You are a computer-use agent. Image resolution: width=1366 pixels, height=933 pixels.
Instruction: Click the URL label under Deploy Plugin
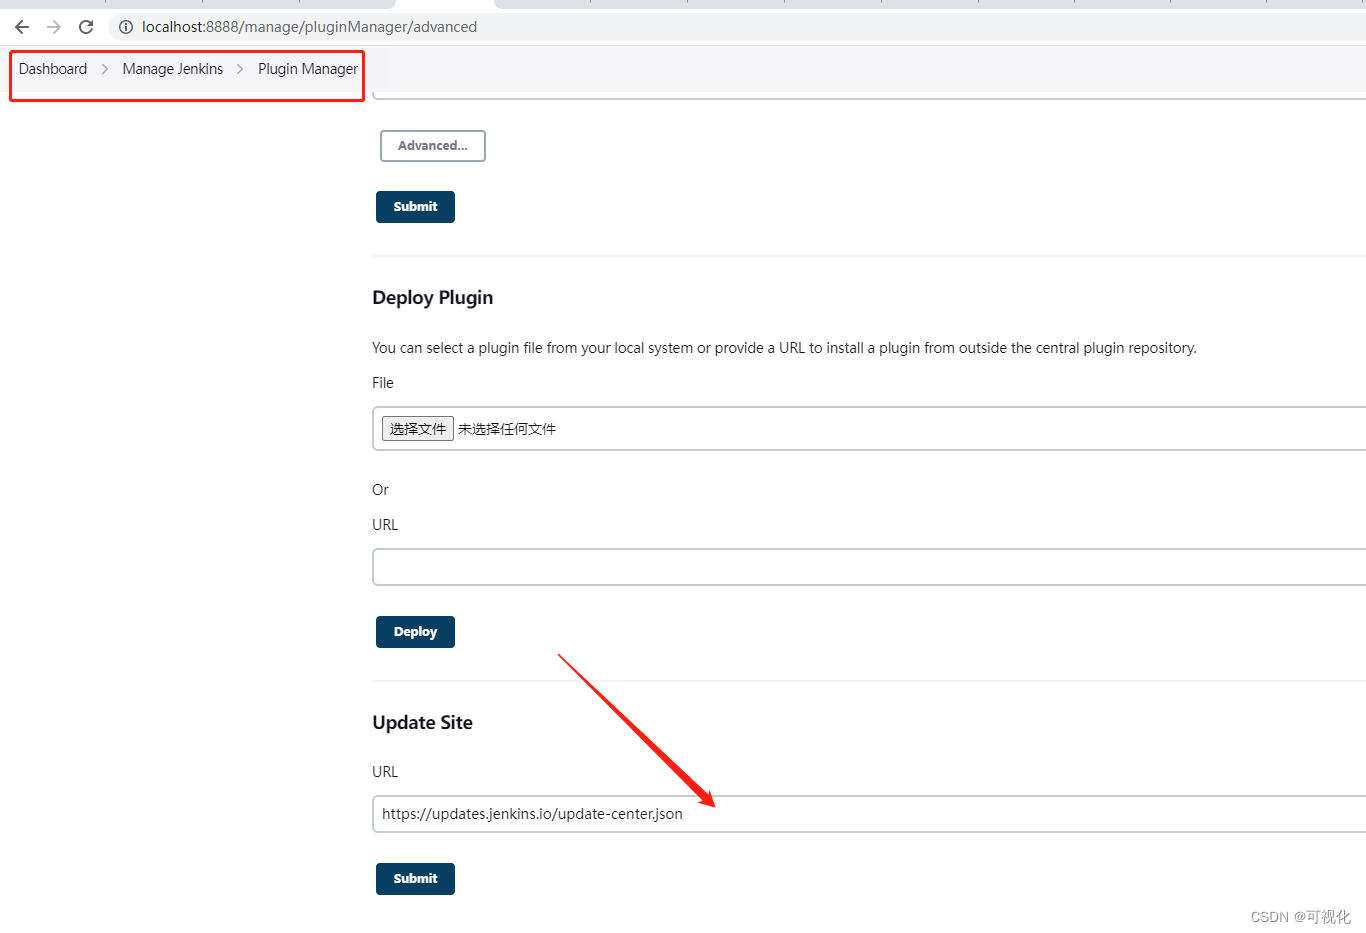[x=385, y=525]
